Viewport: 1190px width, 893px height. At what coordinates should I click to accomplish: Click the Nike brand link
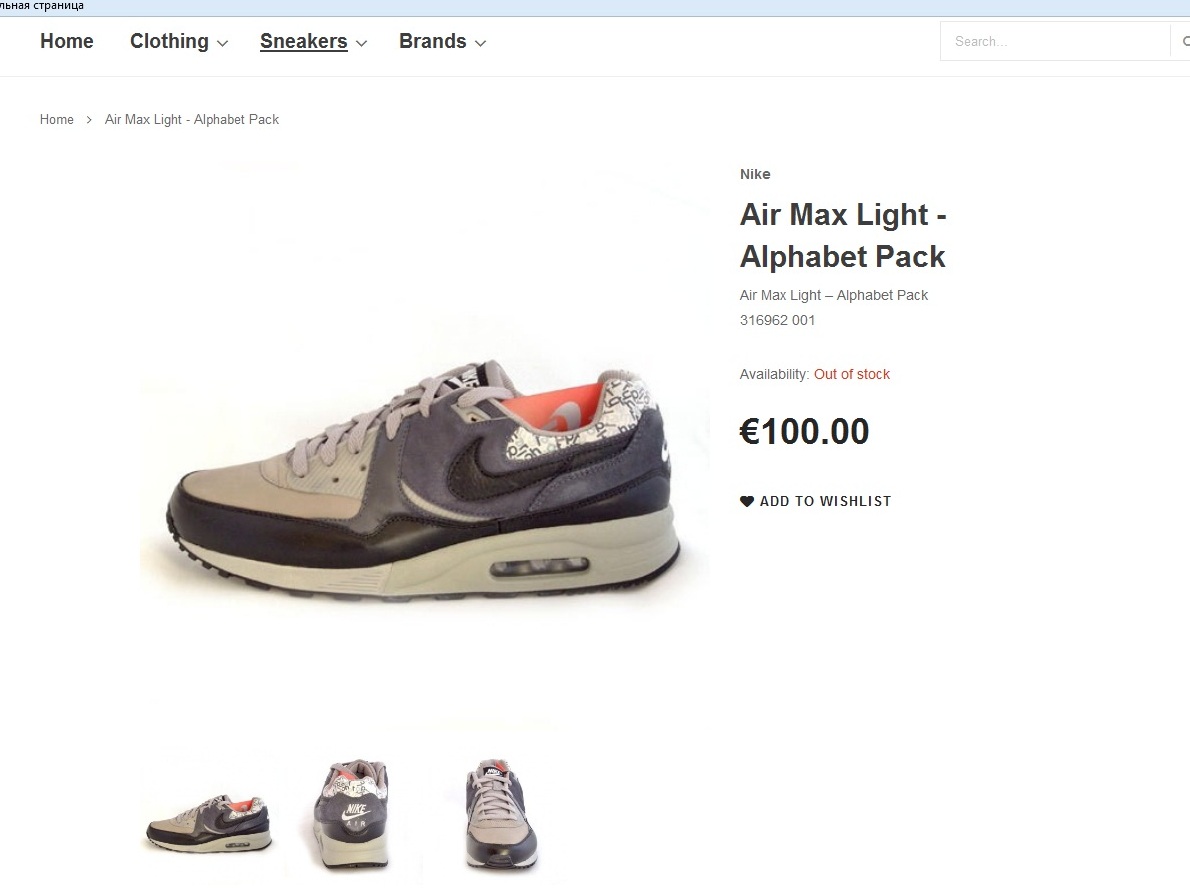(x=755, y=174)
